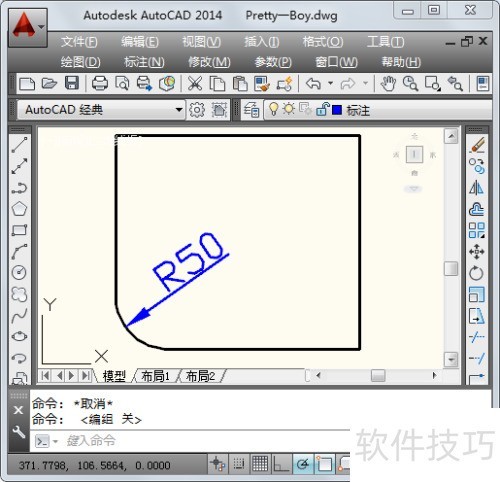Select the Rotate modify tool
Viewport: 500px width, 482px height.
(477, 273)
